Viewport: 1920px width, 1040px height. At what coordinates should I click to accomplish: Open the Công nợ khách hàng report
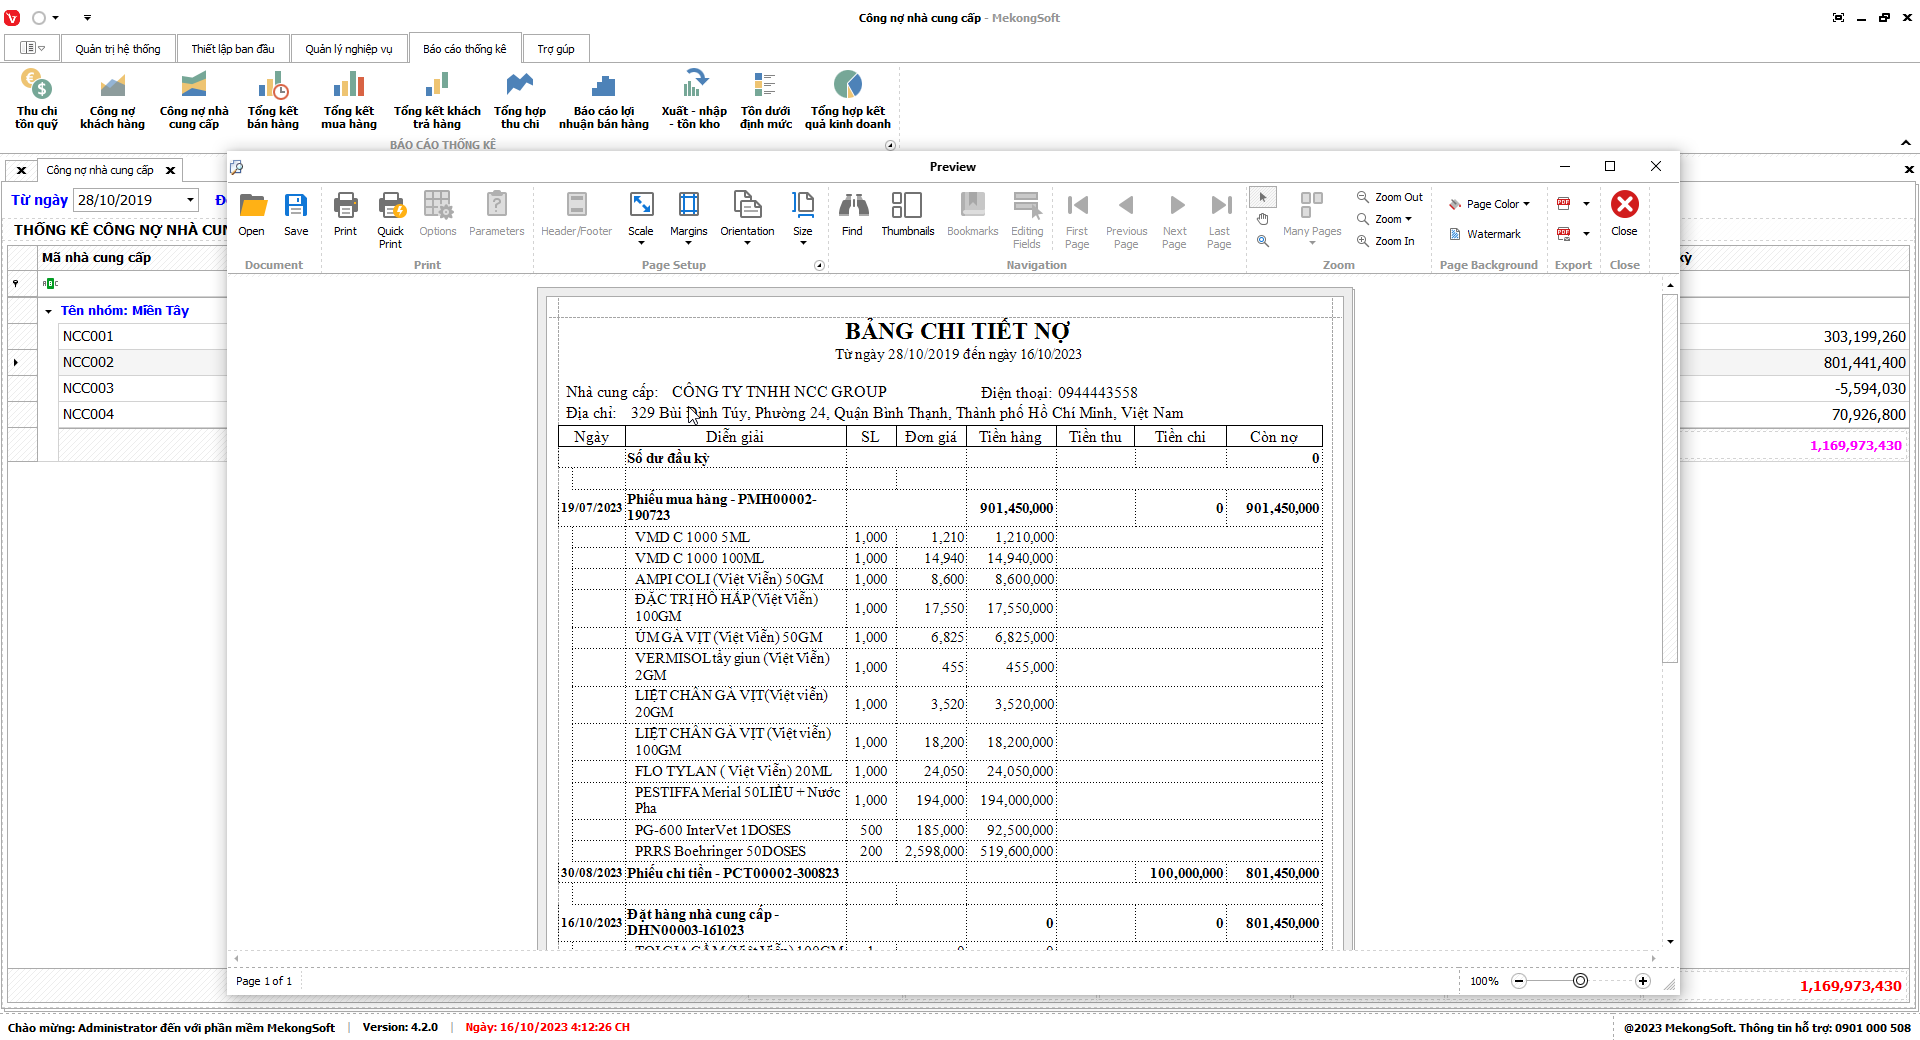click(x=112, y=101)
